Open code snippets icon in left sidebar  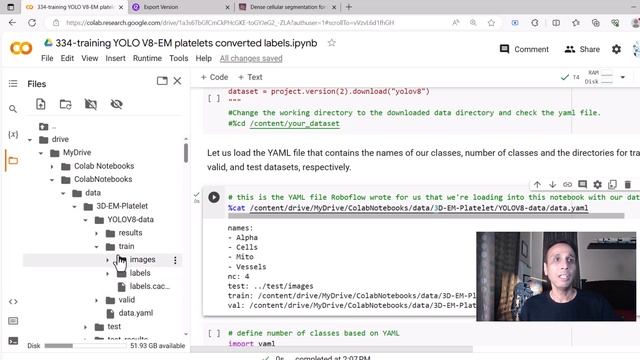click(13, 302)
